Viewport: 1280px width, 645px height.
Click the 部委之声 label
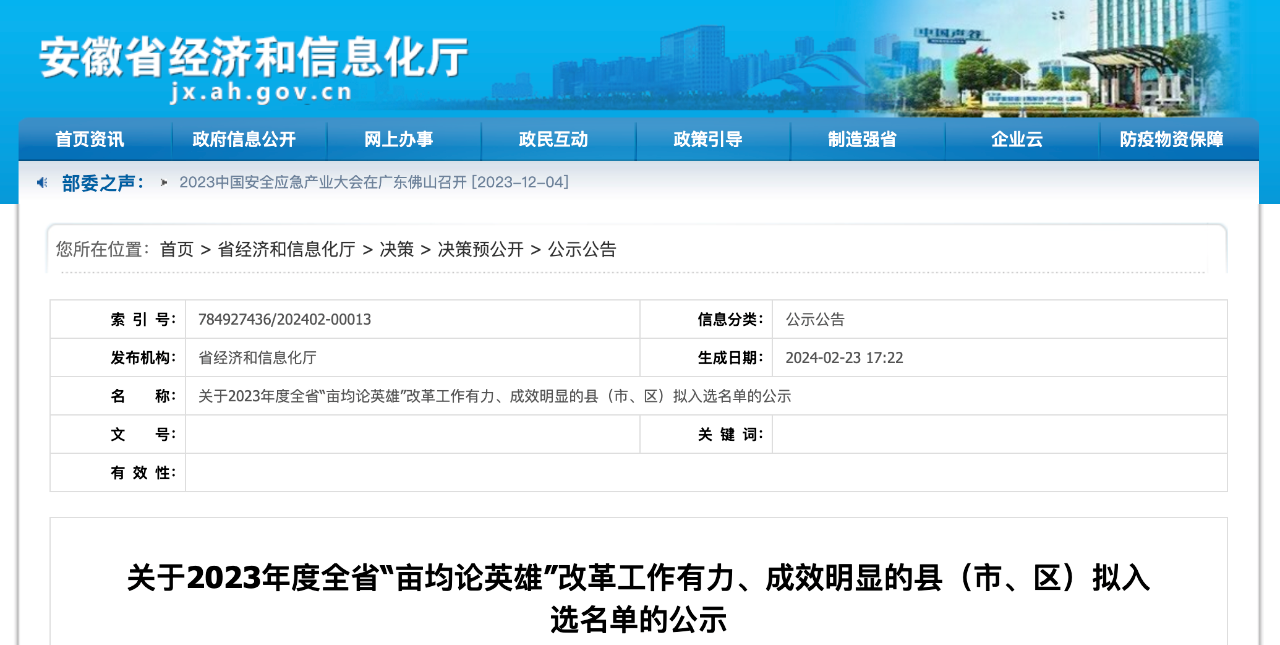click(102, 183)
